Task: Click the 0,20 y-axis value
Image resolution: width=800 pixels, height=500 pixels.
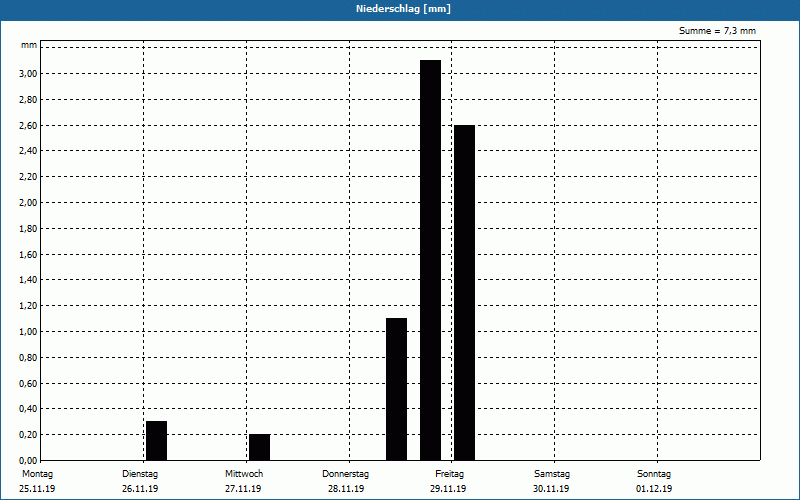Action: (x=28, y=435)
